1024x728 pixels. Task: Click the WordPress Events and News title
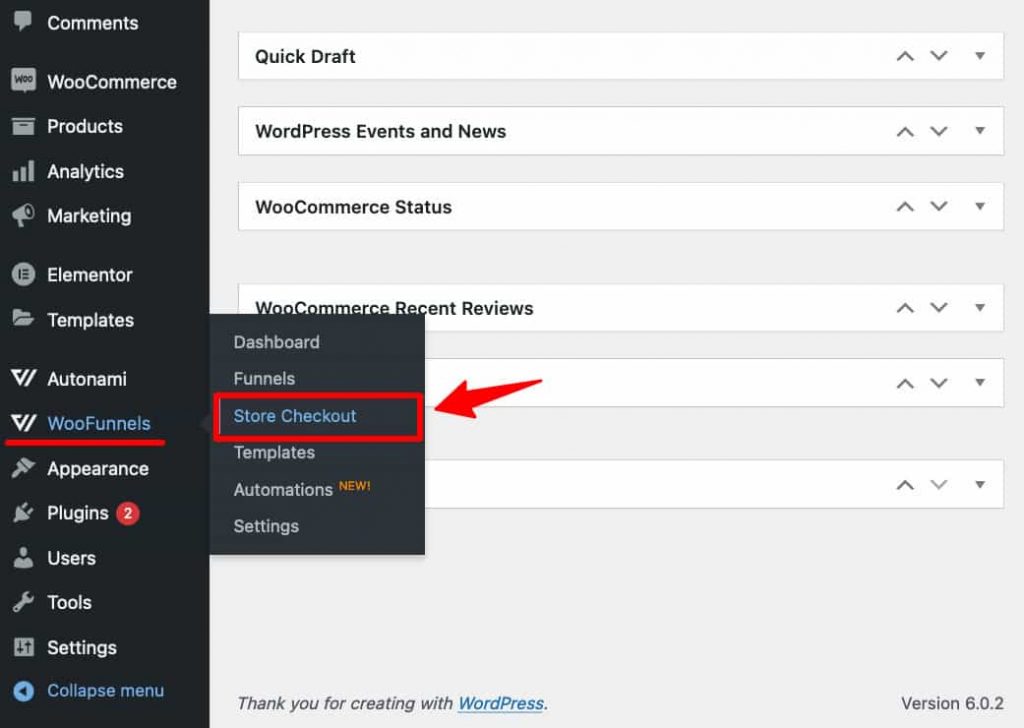pyautogui.click(x=380, y=131)
